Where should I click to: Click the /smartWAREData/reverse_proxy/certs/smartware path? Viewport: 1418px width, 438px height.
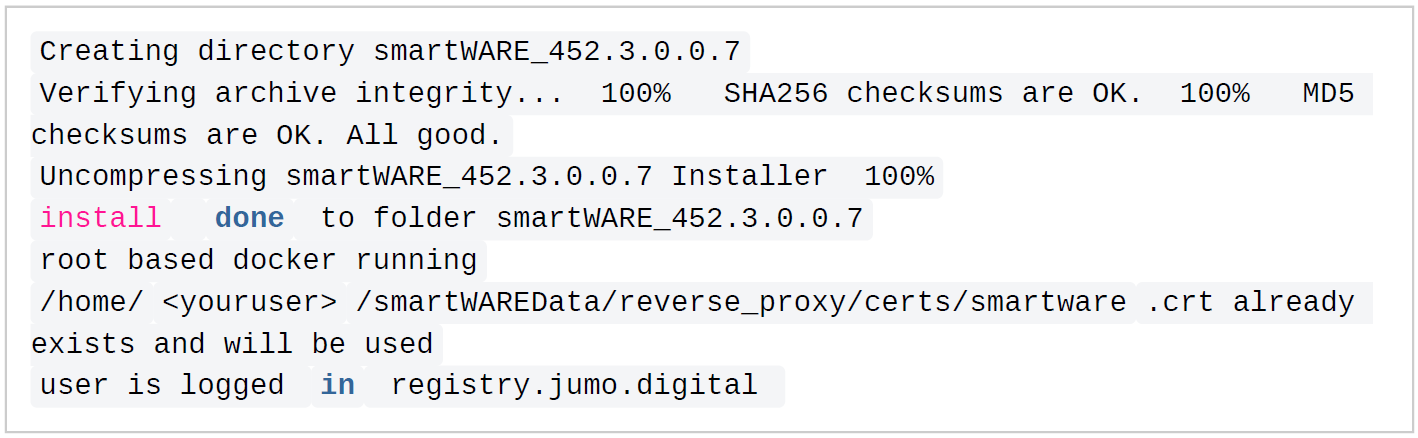pos(741,302)
